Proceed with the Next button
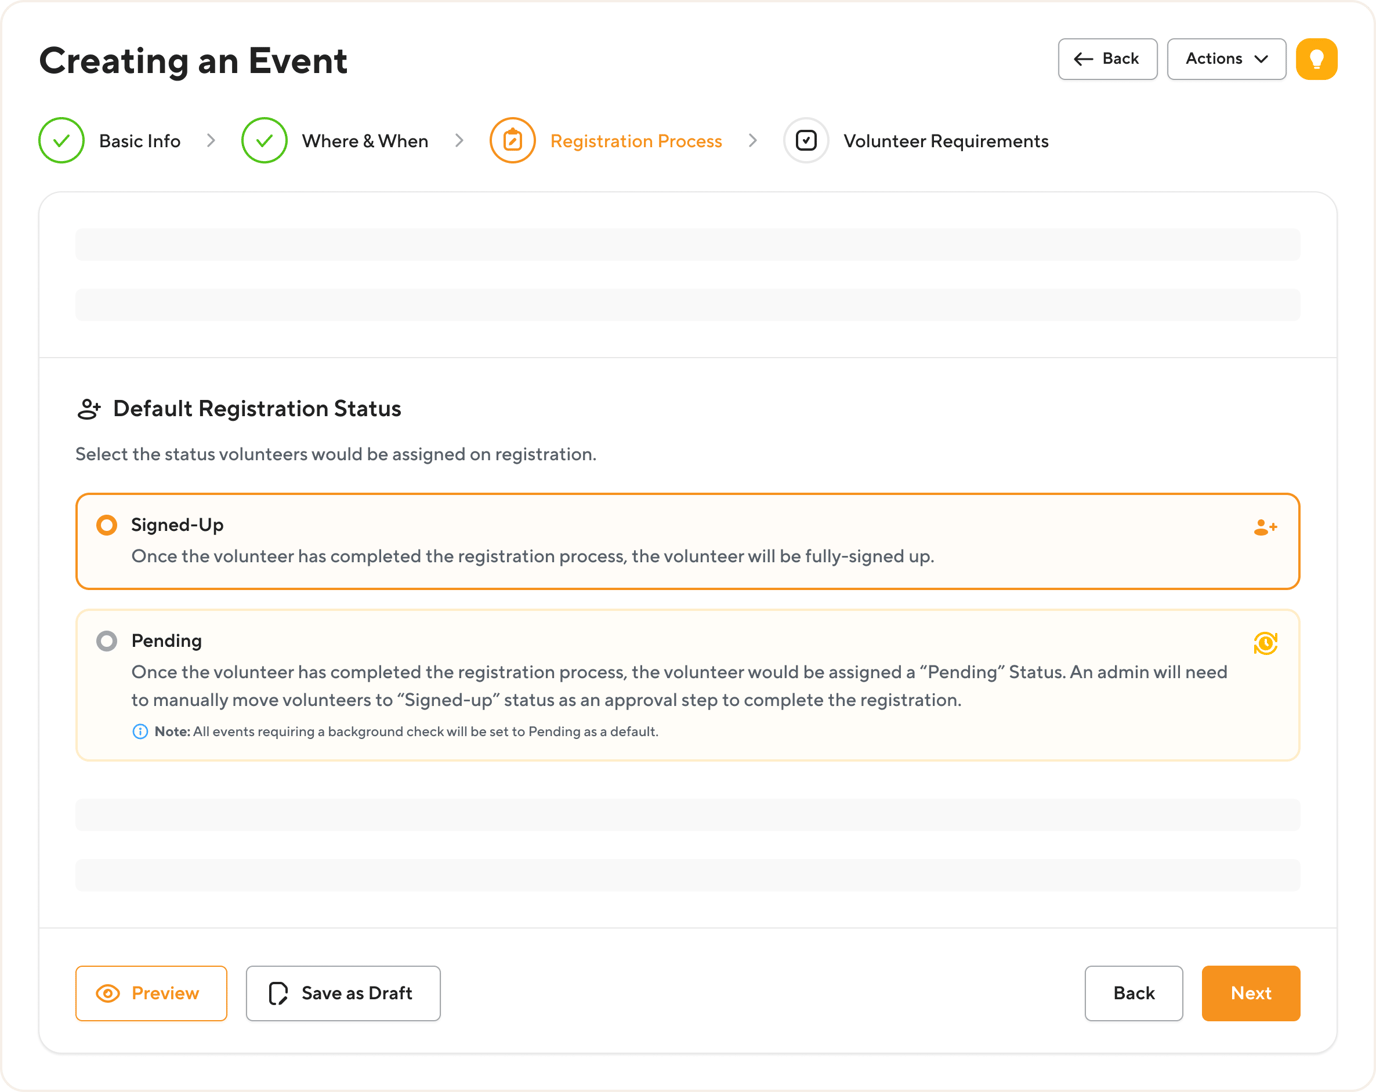This screenshot has height=1092, width=1376. coord(1250,993)
